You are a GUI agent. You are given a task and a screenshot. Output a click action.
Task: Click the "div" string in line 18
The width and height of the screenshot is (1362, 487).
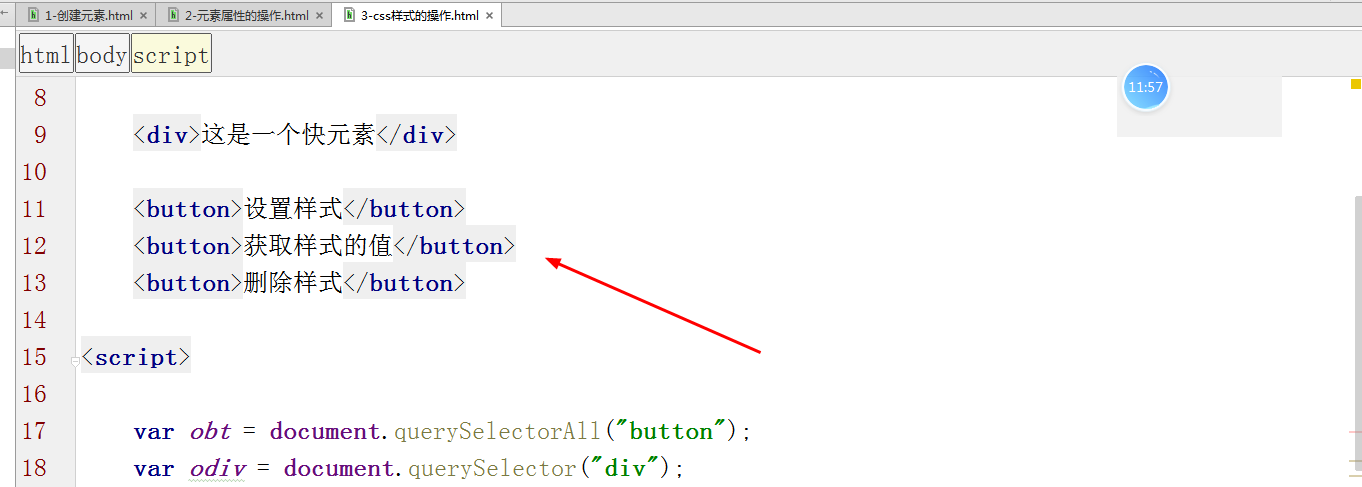point(625,468)
